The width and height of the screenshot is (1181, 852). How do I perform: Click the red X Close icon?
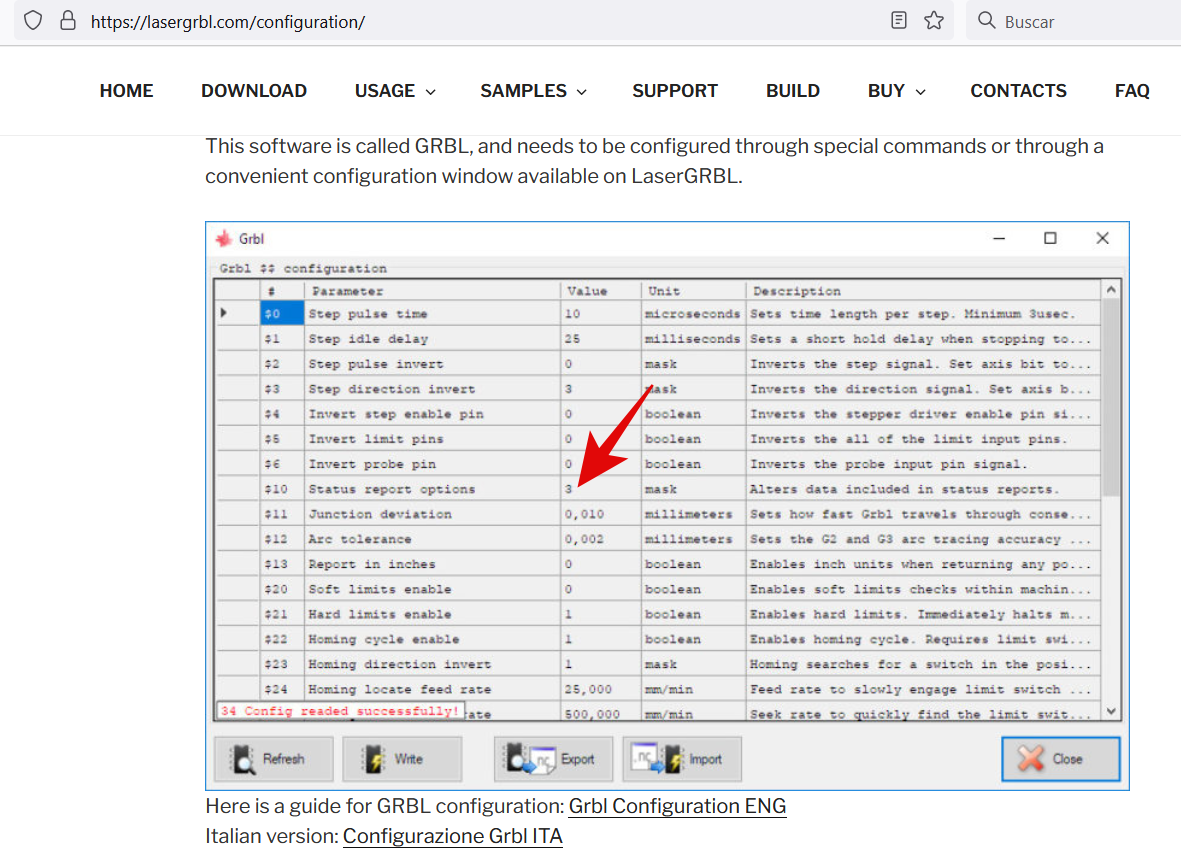1031,759
